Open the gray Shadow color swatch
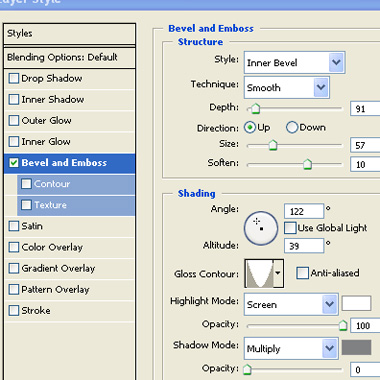Screen dimensions: 380x380 click(356, 347)
